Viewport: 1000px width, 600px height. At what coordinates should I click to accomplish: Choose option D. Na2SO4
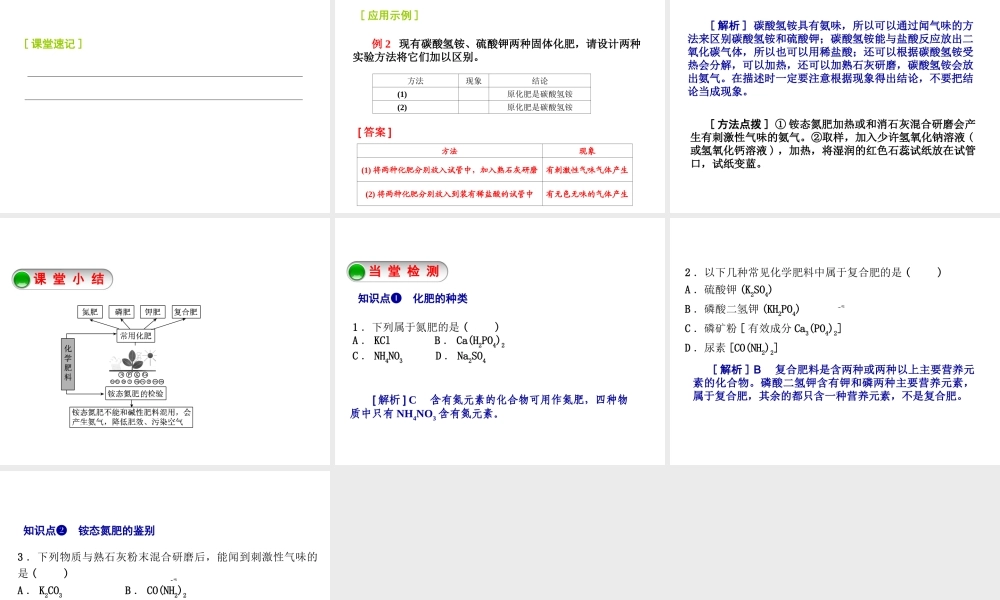[460, 357]
